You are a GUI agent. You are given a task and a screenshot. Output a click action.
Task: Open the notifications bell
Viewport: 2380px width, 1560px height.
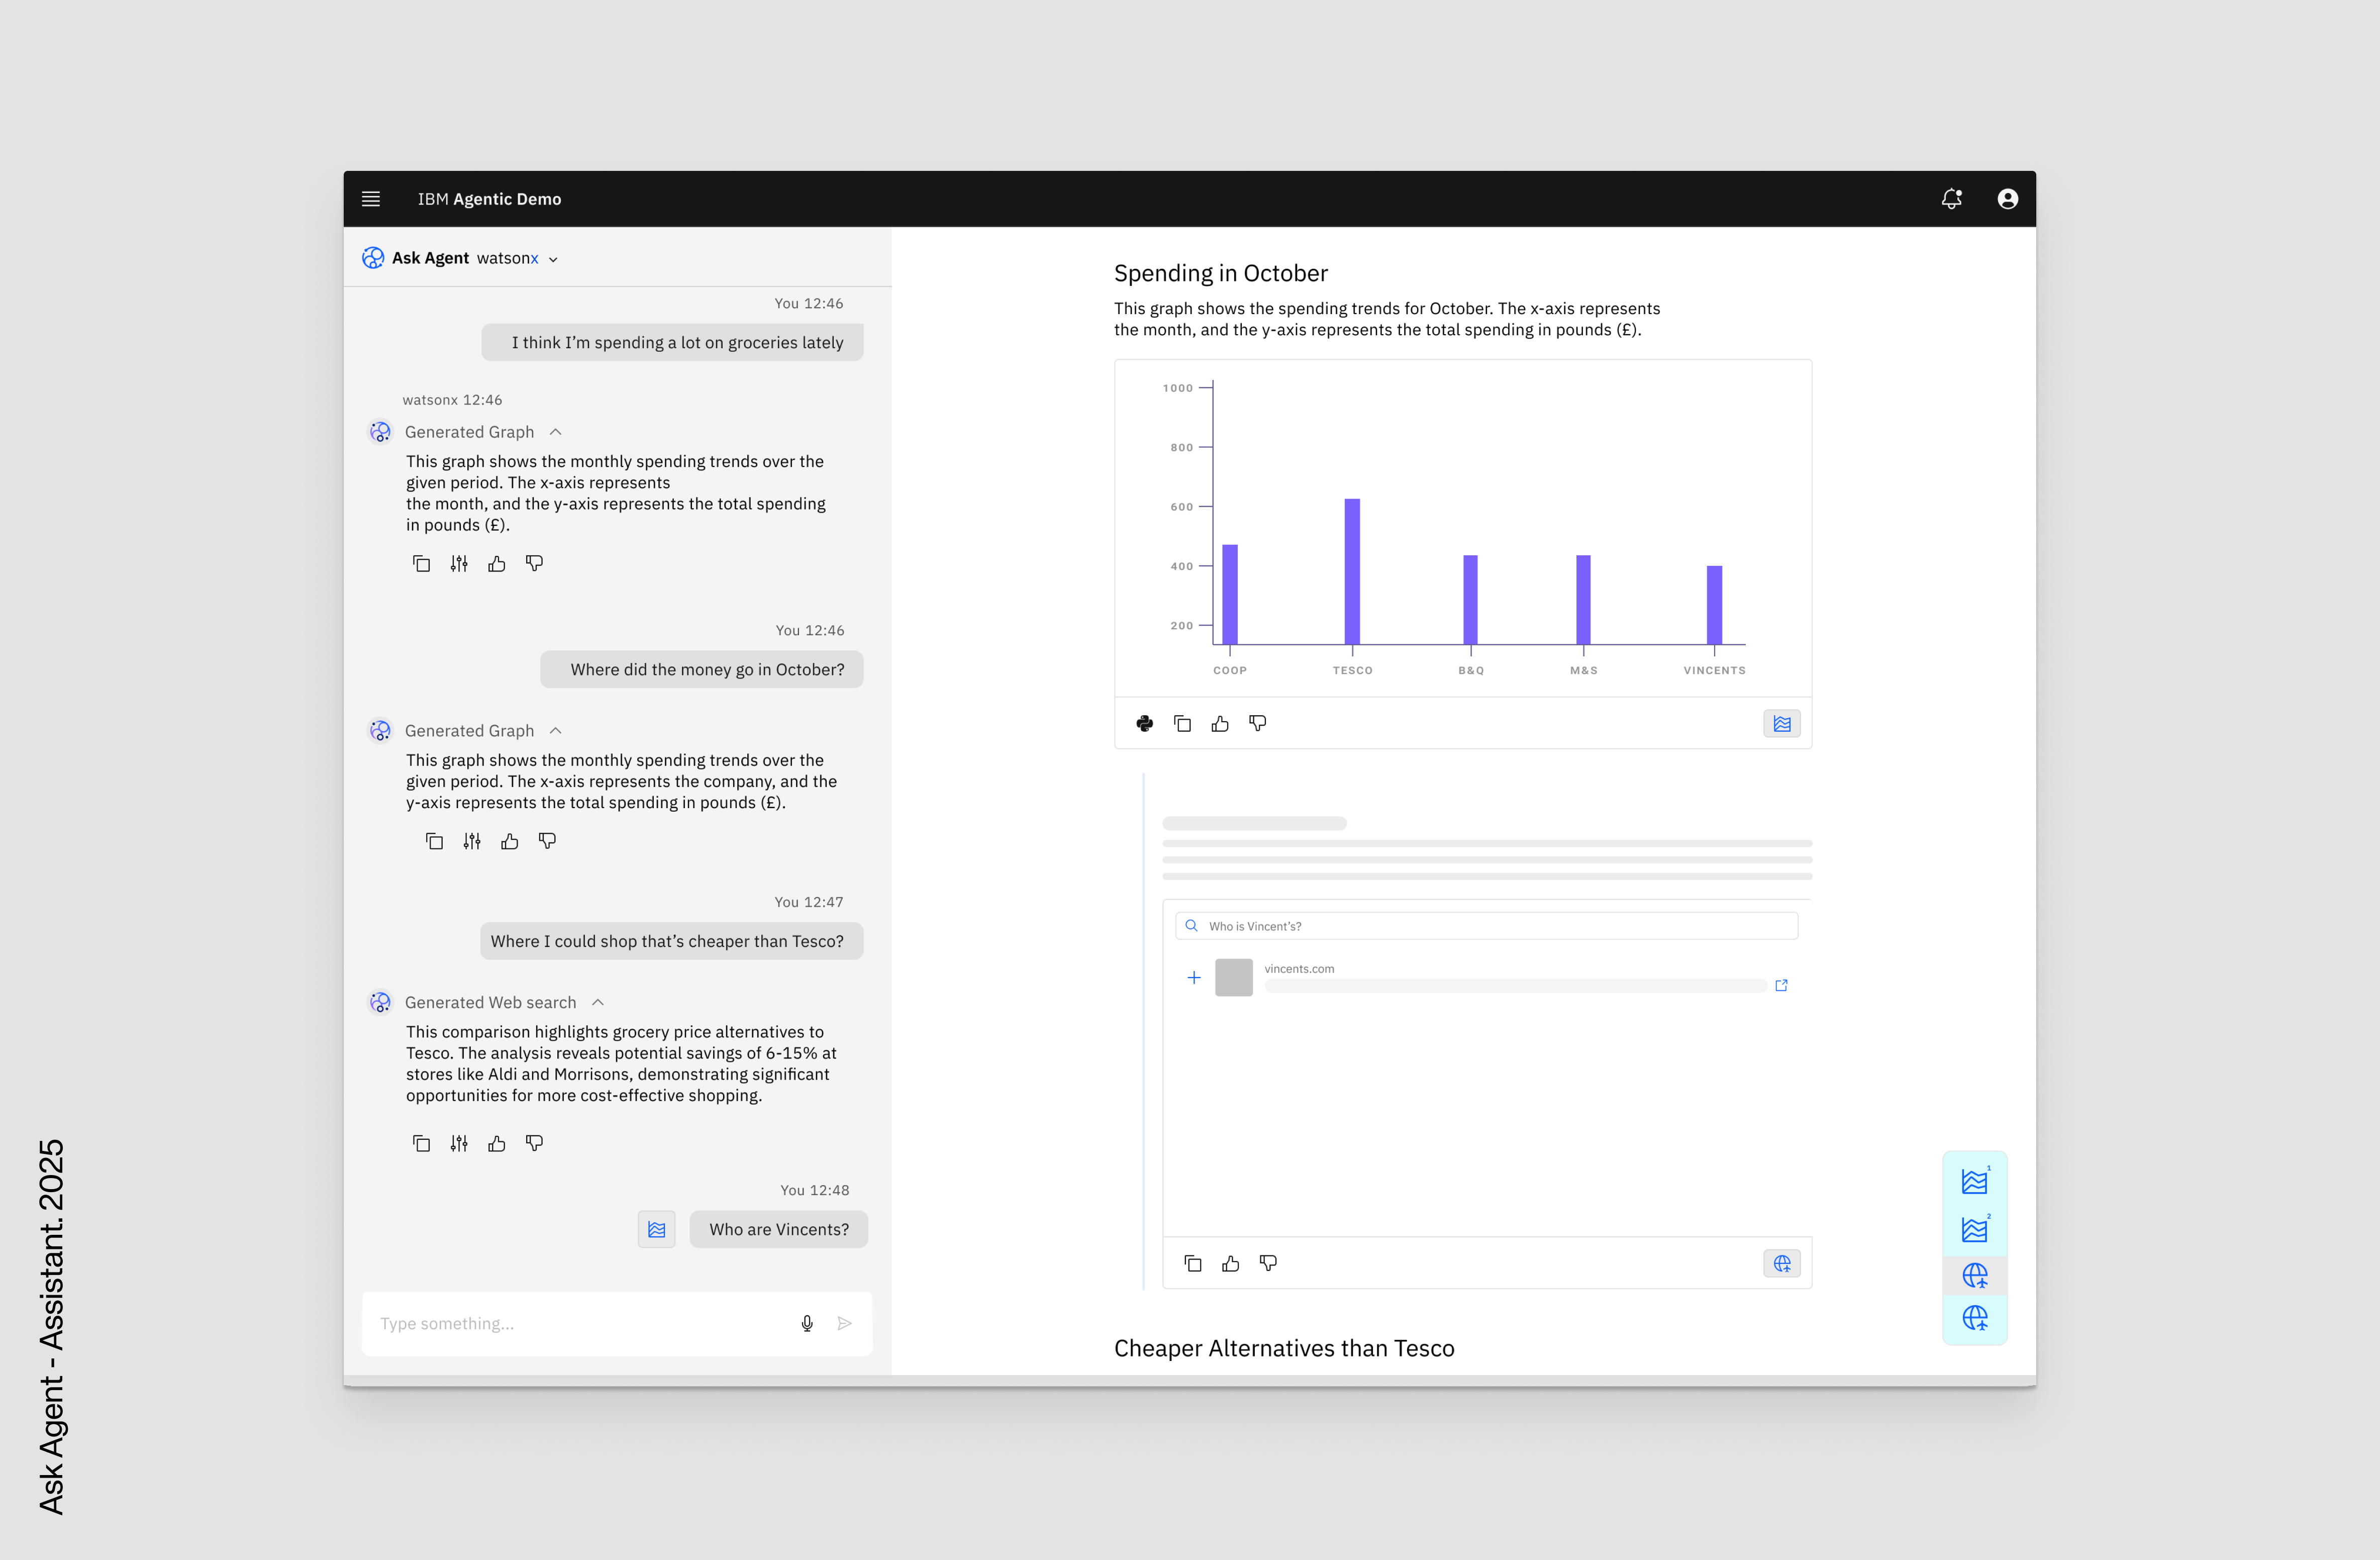coord(1951,199)
